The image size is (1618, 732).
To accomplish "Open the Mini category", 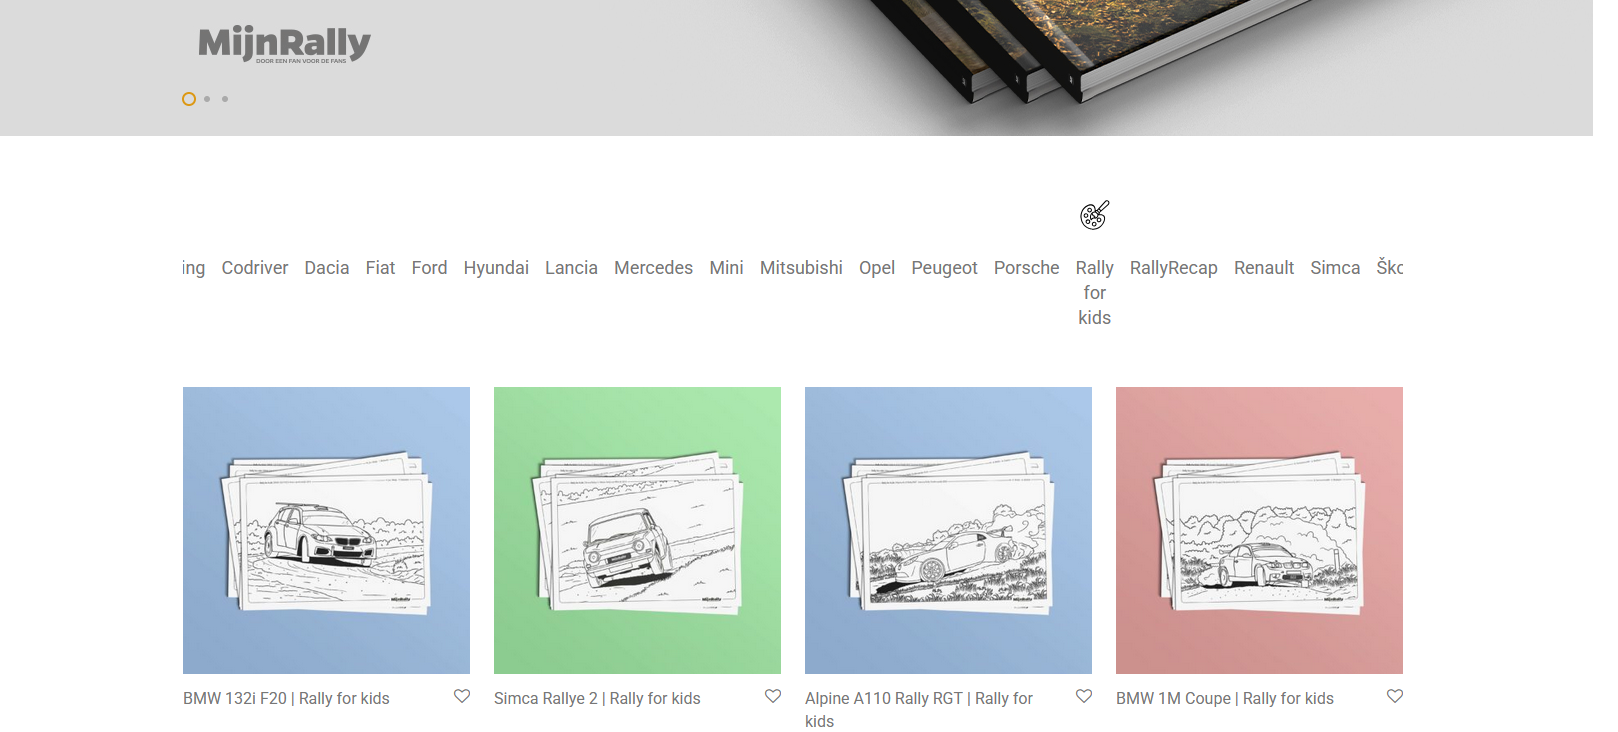I will click(726, 268).
